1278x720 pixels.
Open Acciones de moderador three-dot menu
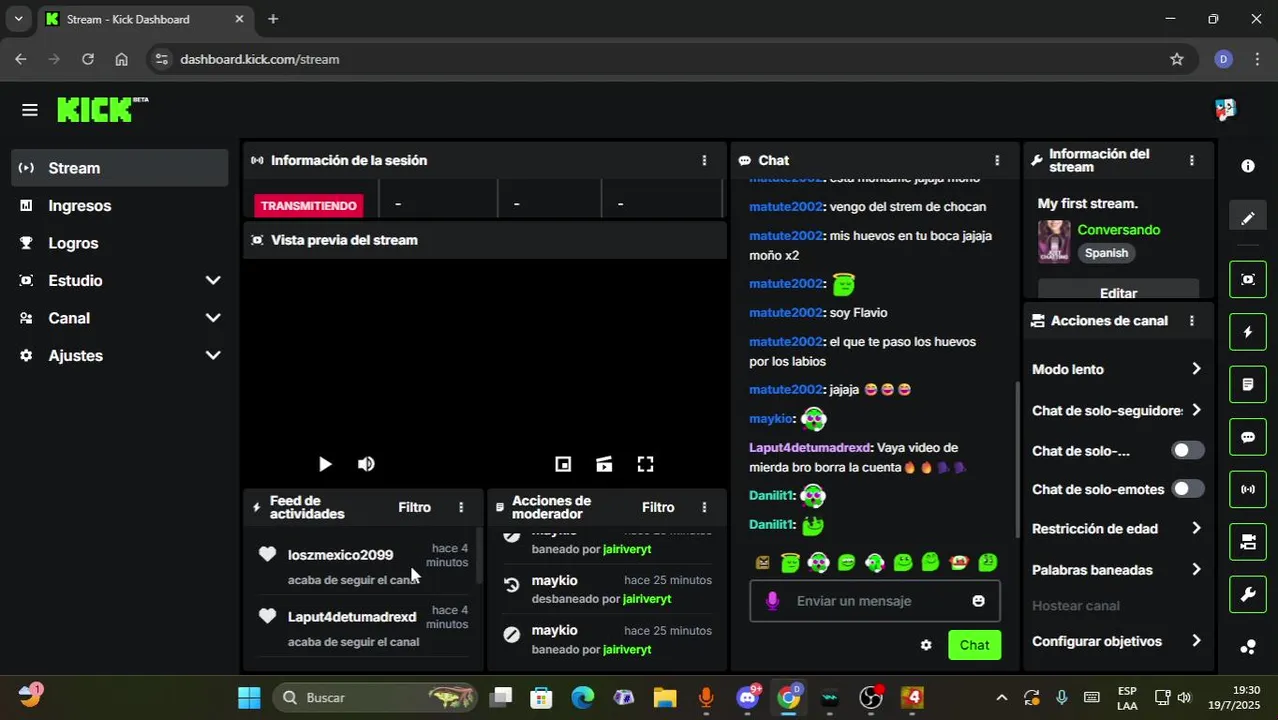click(704, 507)
